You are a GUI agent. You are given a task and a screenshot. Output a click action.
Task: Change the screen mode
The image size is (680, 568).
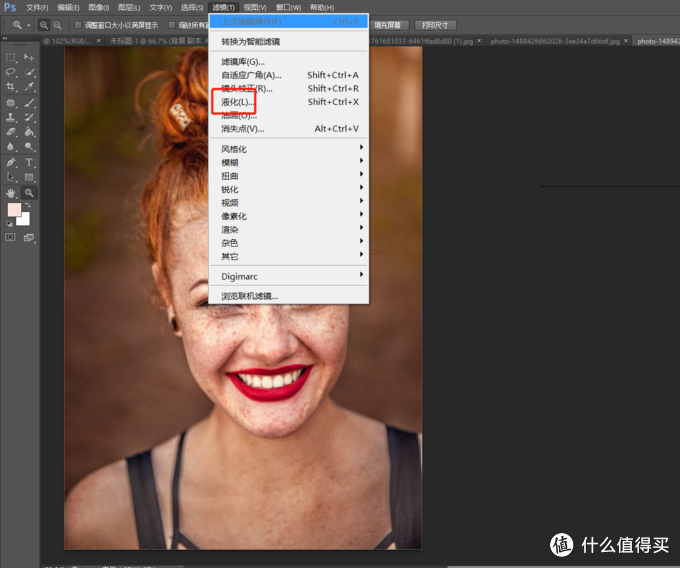click(x=29, y=237)
